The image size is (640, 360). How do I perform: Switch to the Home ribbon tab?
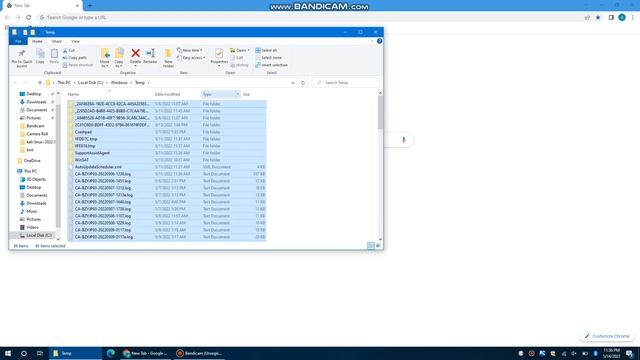[37, 41]
